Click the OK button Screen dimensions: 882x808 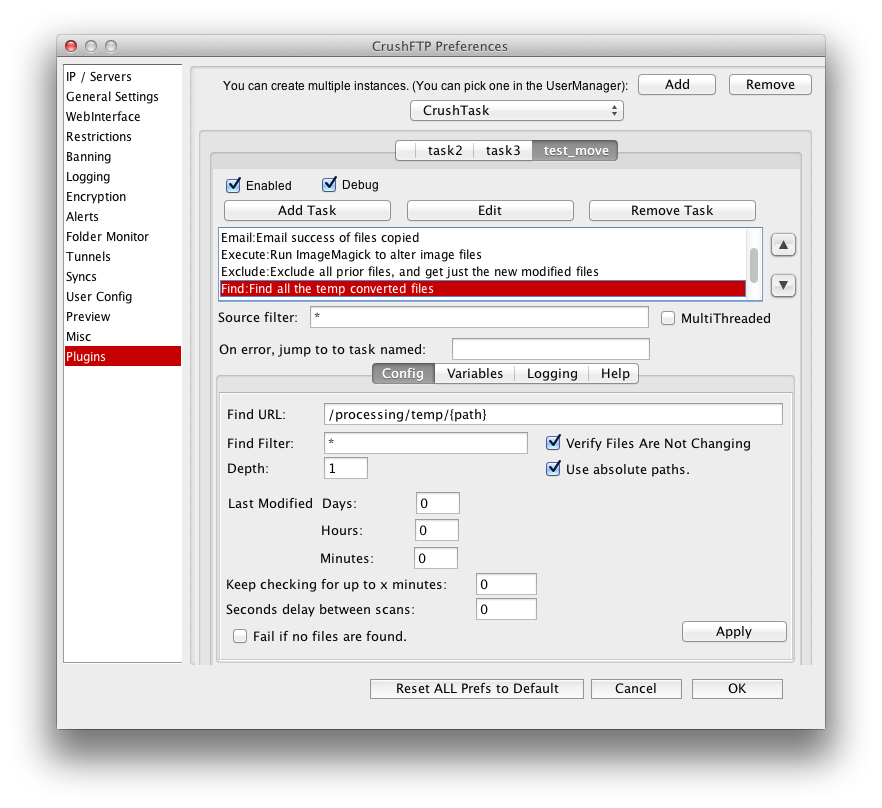coord(737,689)
